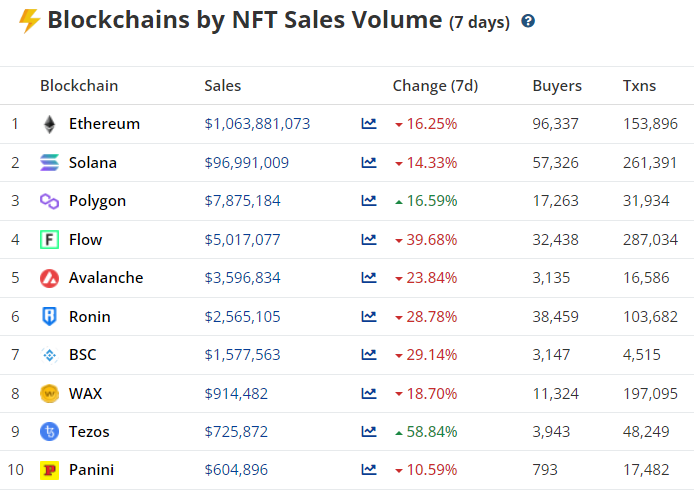The image size is (694, 491).
Task: Open the Ethereum blockchain link
Action: pyautogui.click(x=104, y=124)
